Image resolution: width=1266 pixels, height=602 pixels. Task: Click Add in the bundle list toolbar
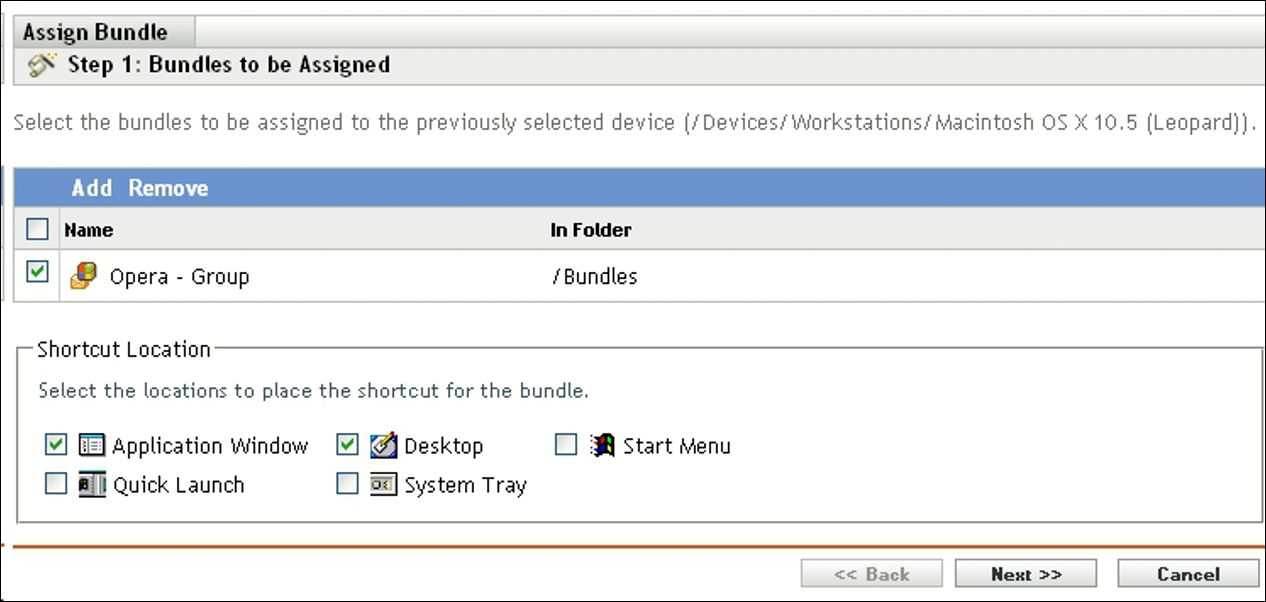tap(92, 188)
